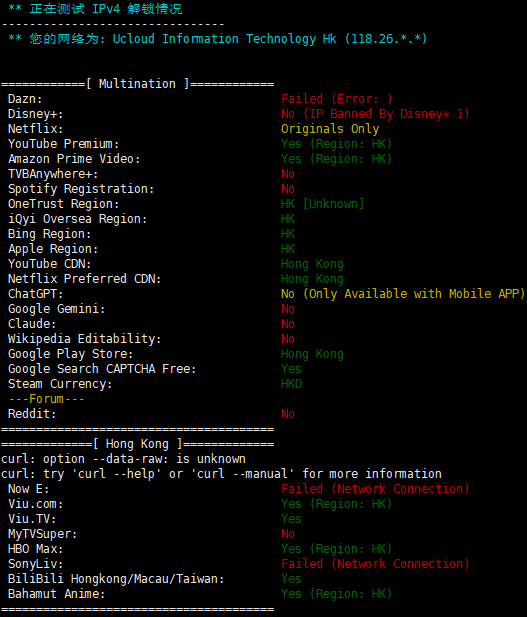Image resolution: width=527 pixels, height=617 pixels.
Task: Click the Now E Failed result
Action: (x=375, y=489)
